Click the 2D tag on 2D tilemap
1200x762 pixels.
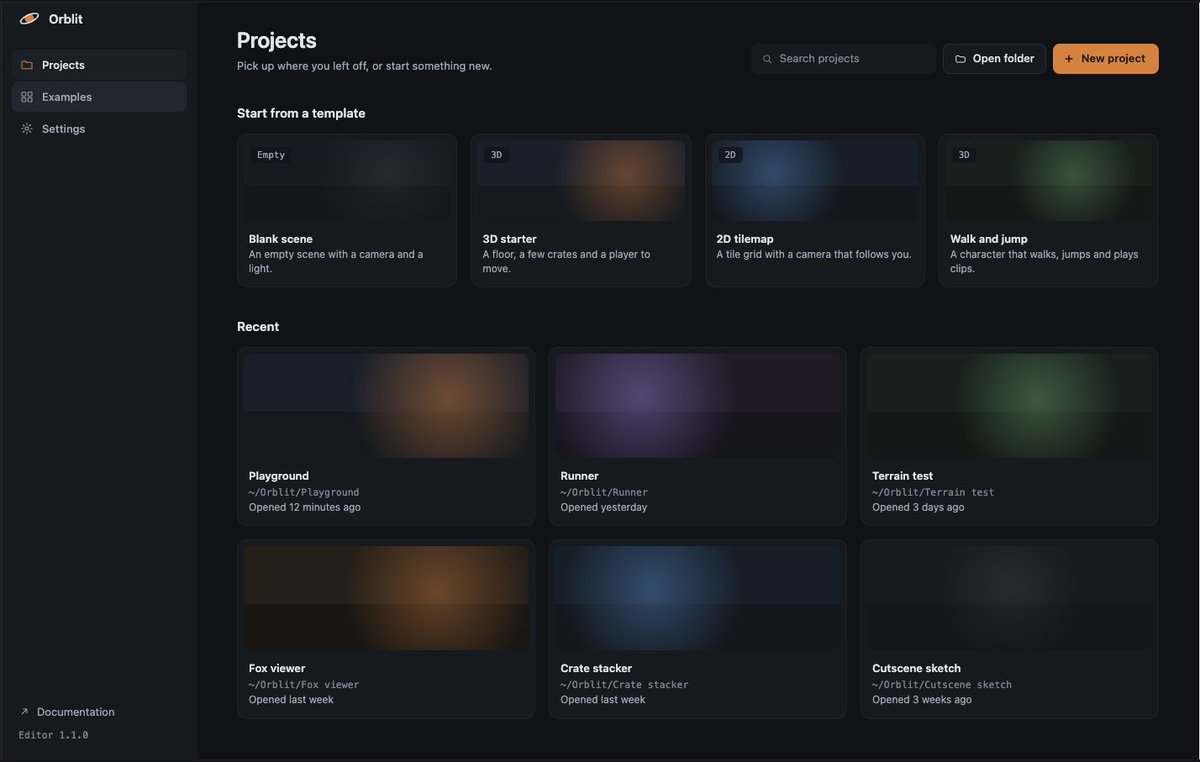pyautogui.click(x=730, y=155)
